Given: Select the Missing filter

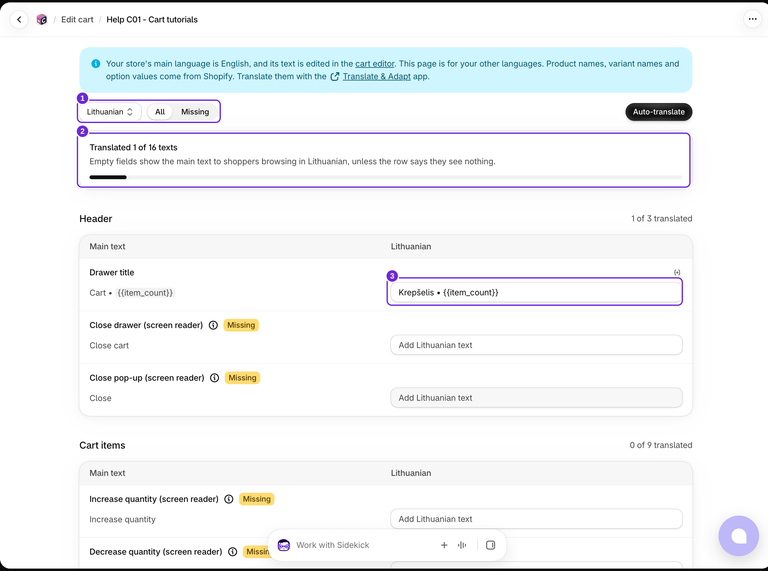Looking at the screenshot, I should click(195, 112).
